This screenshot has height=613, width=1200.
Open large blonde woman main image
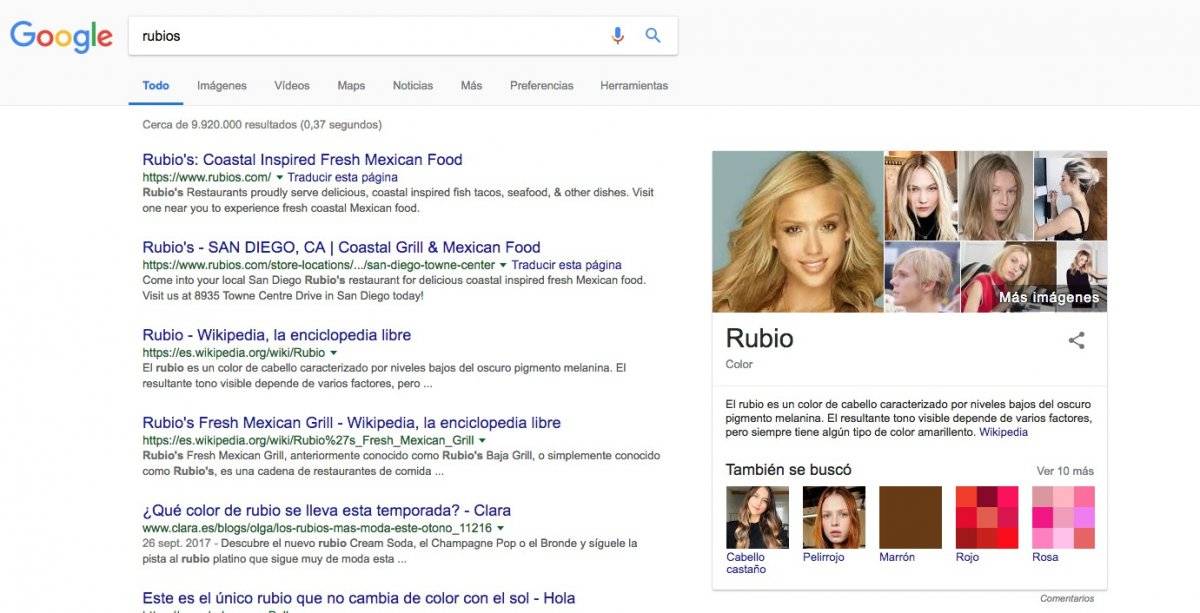pos(797,232)
